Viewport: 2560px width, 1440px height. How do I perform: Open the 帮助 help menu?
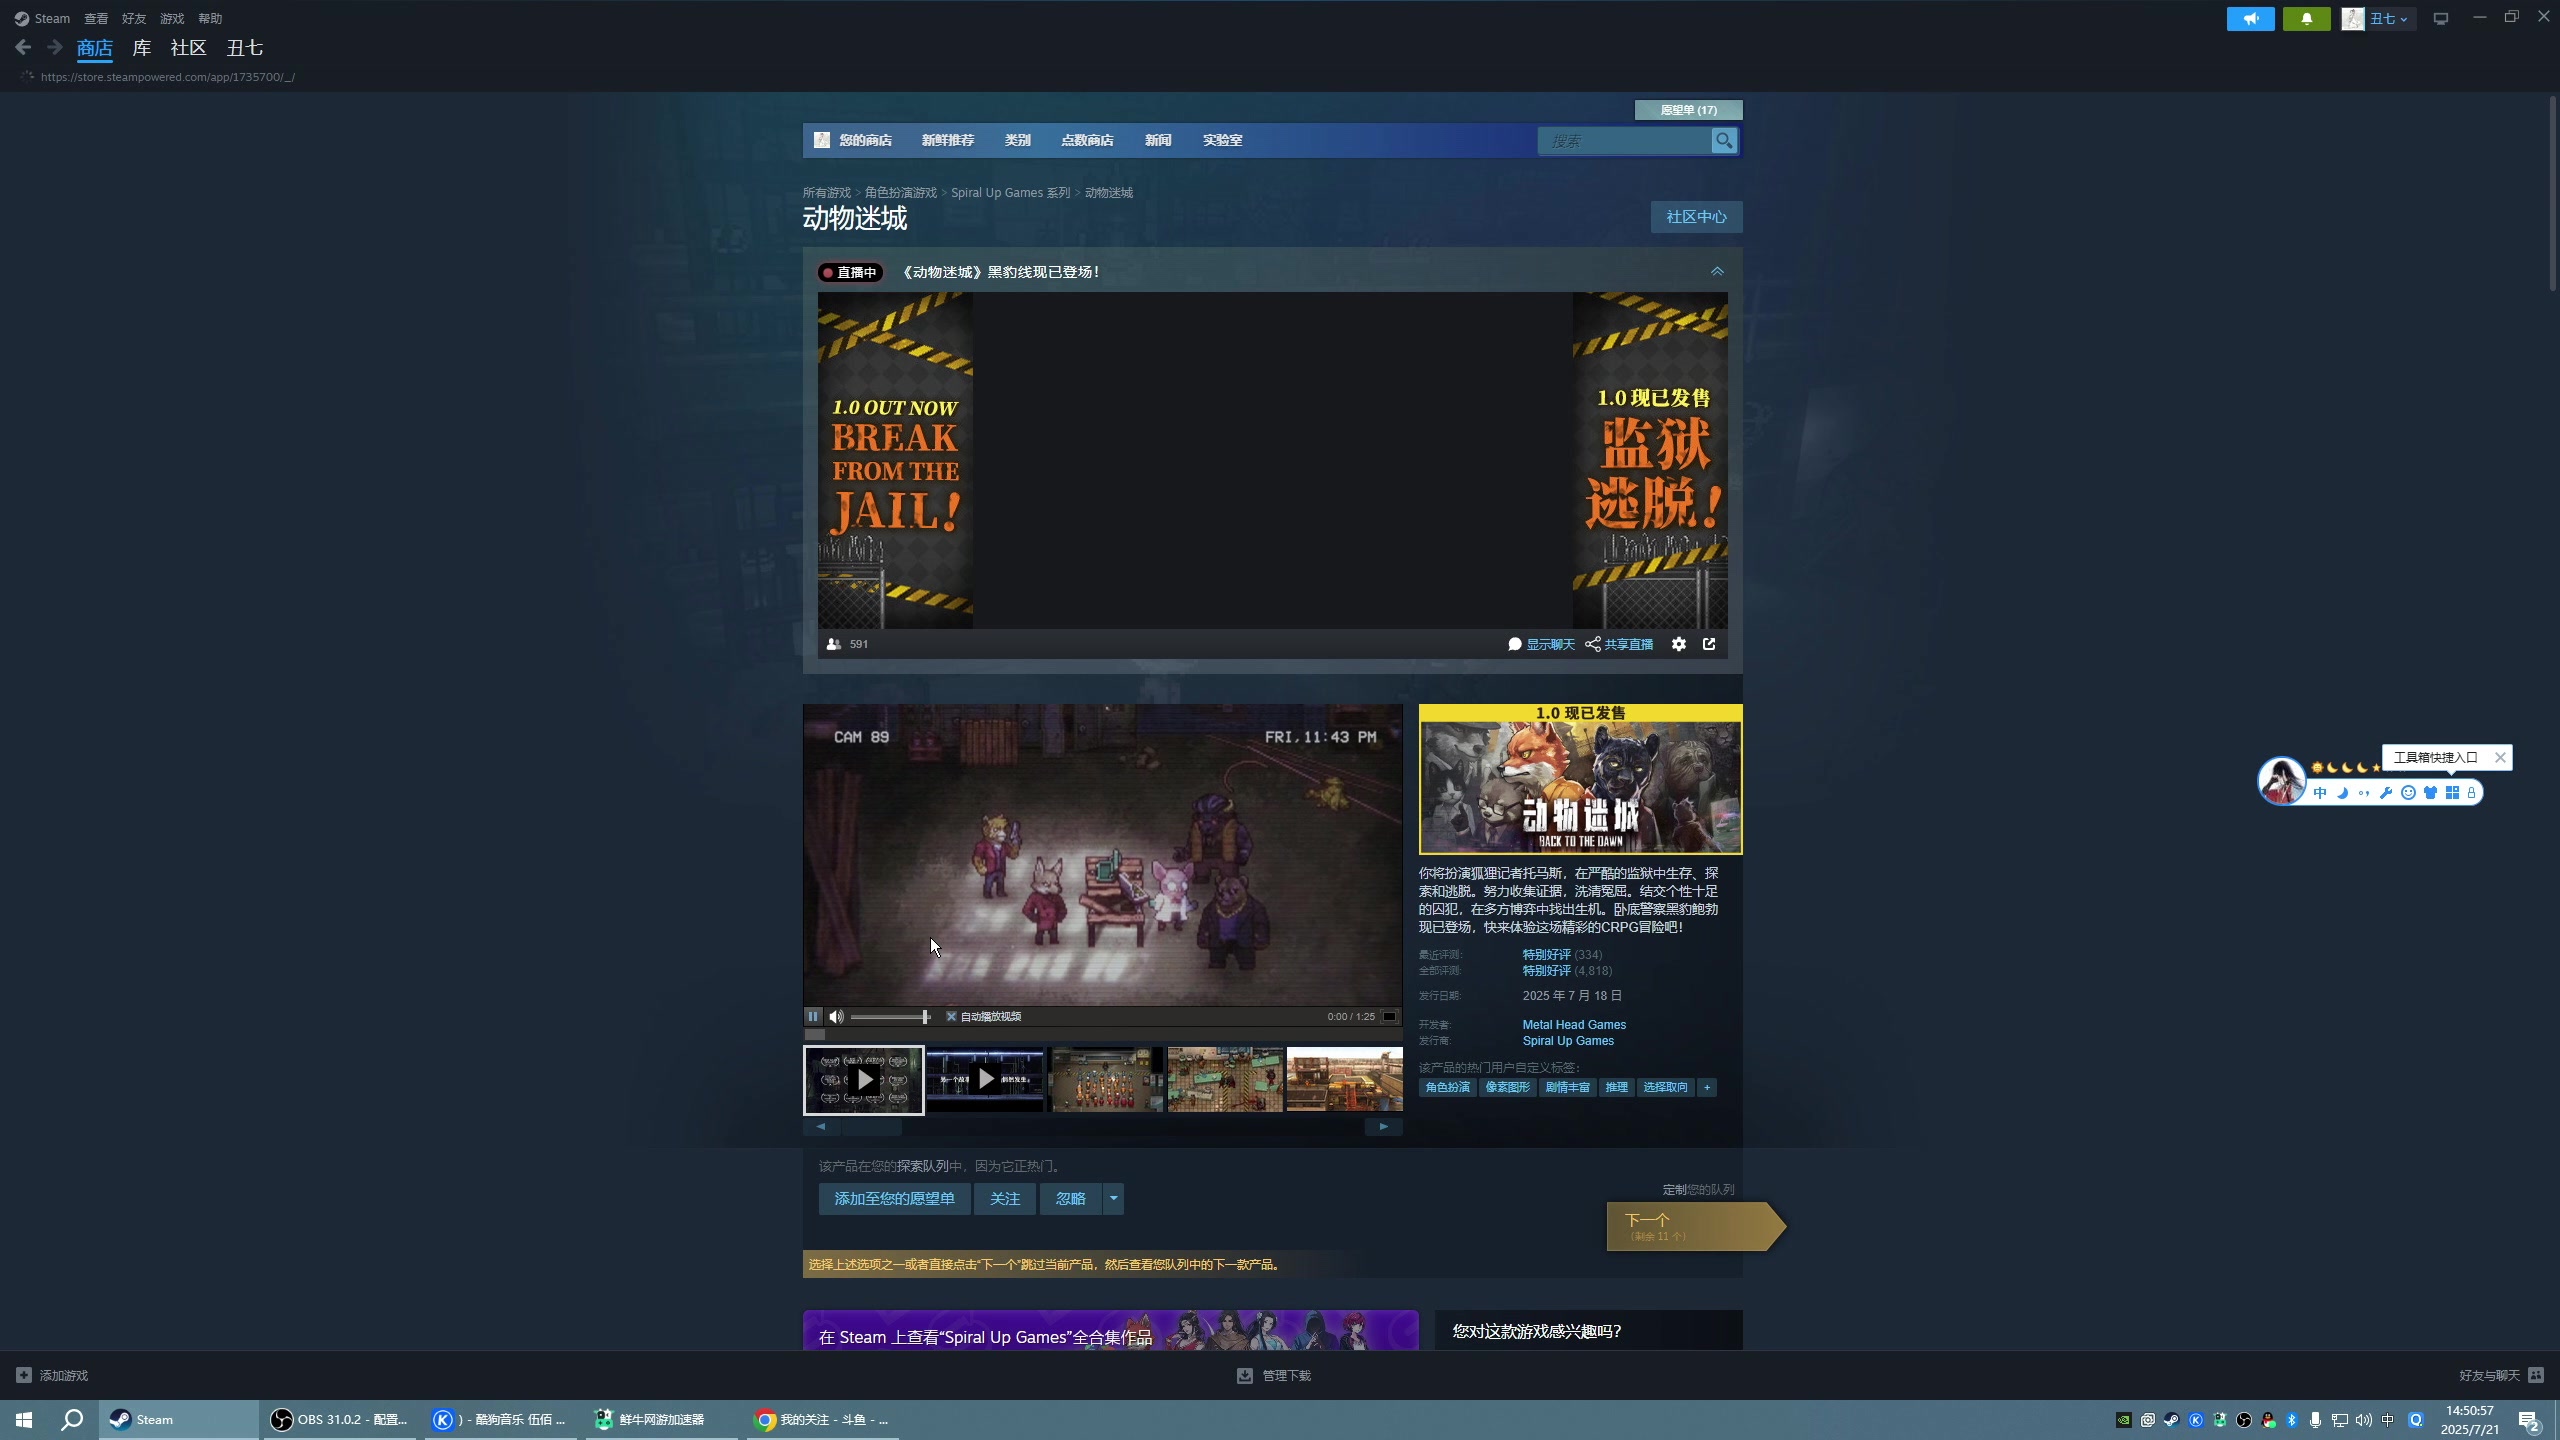[210, 19]
